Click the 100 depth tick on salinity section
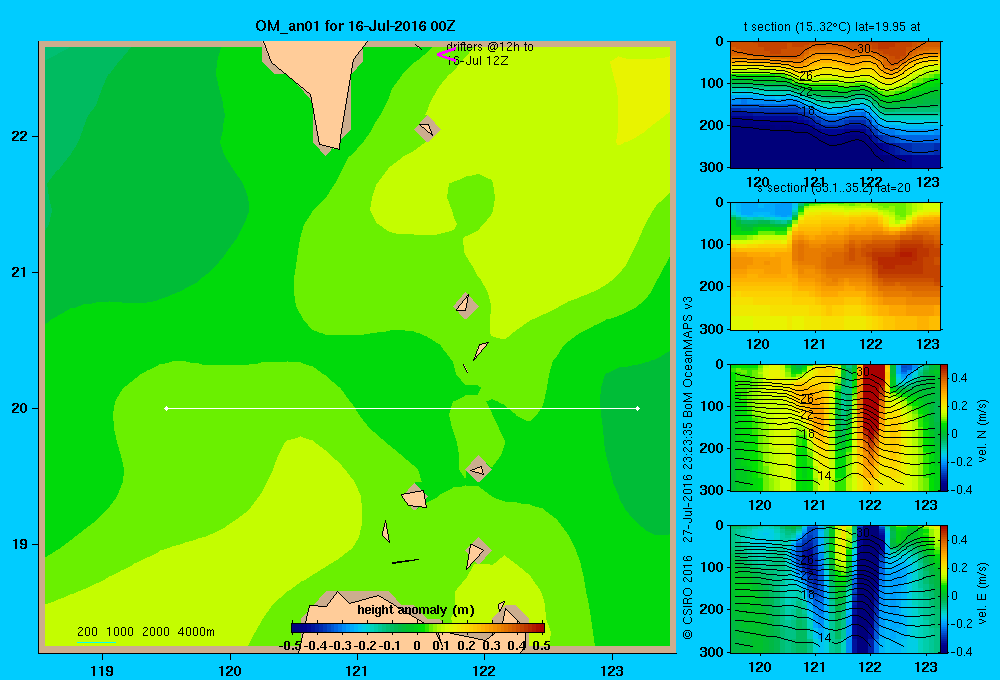 coord(712,244)
